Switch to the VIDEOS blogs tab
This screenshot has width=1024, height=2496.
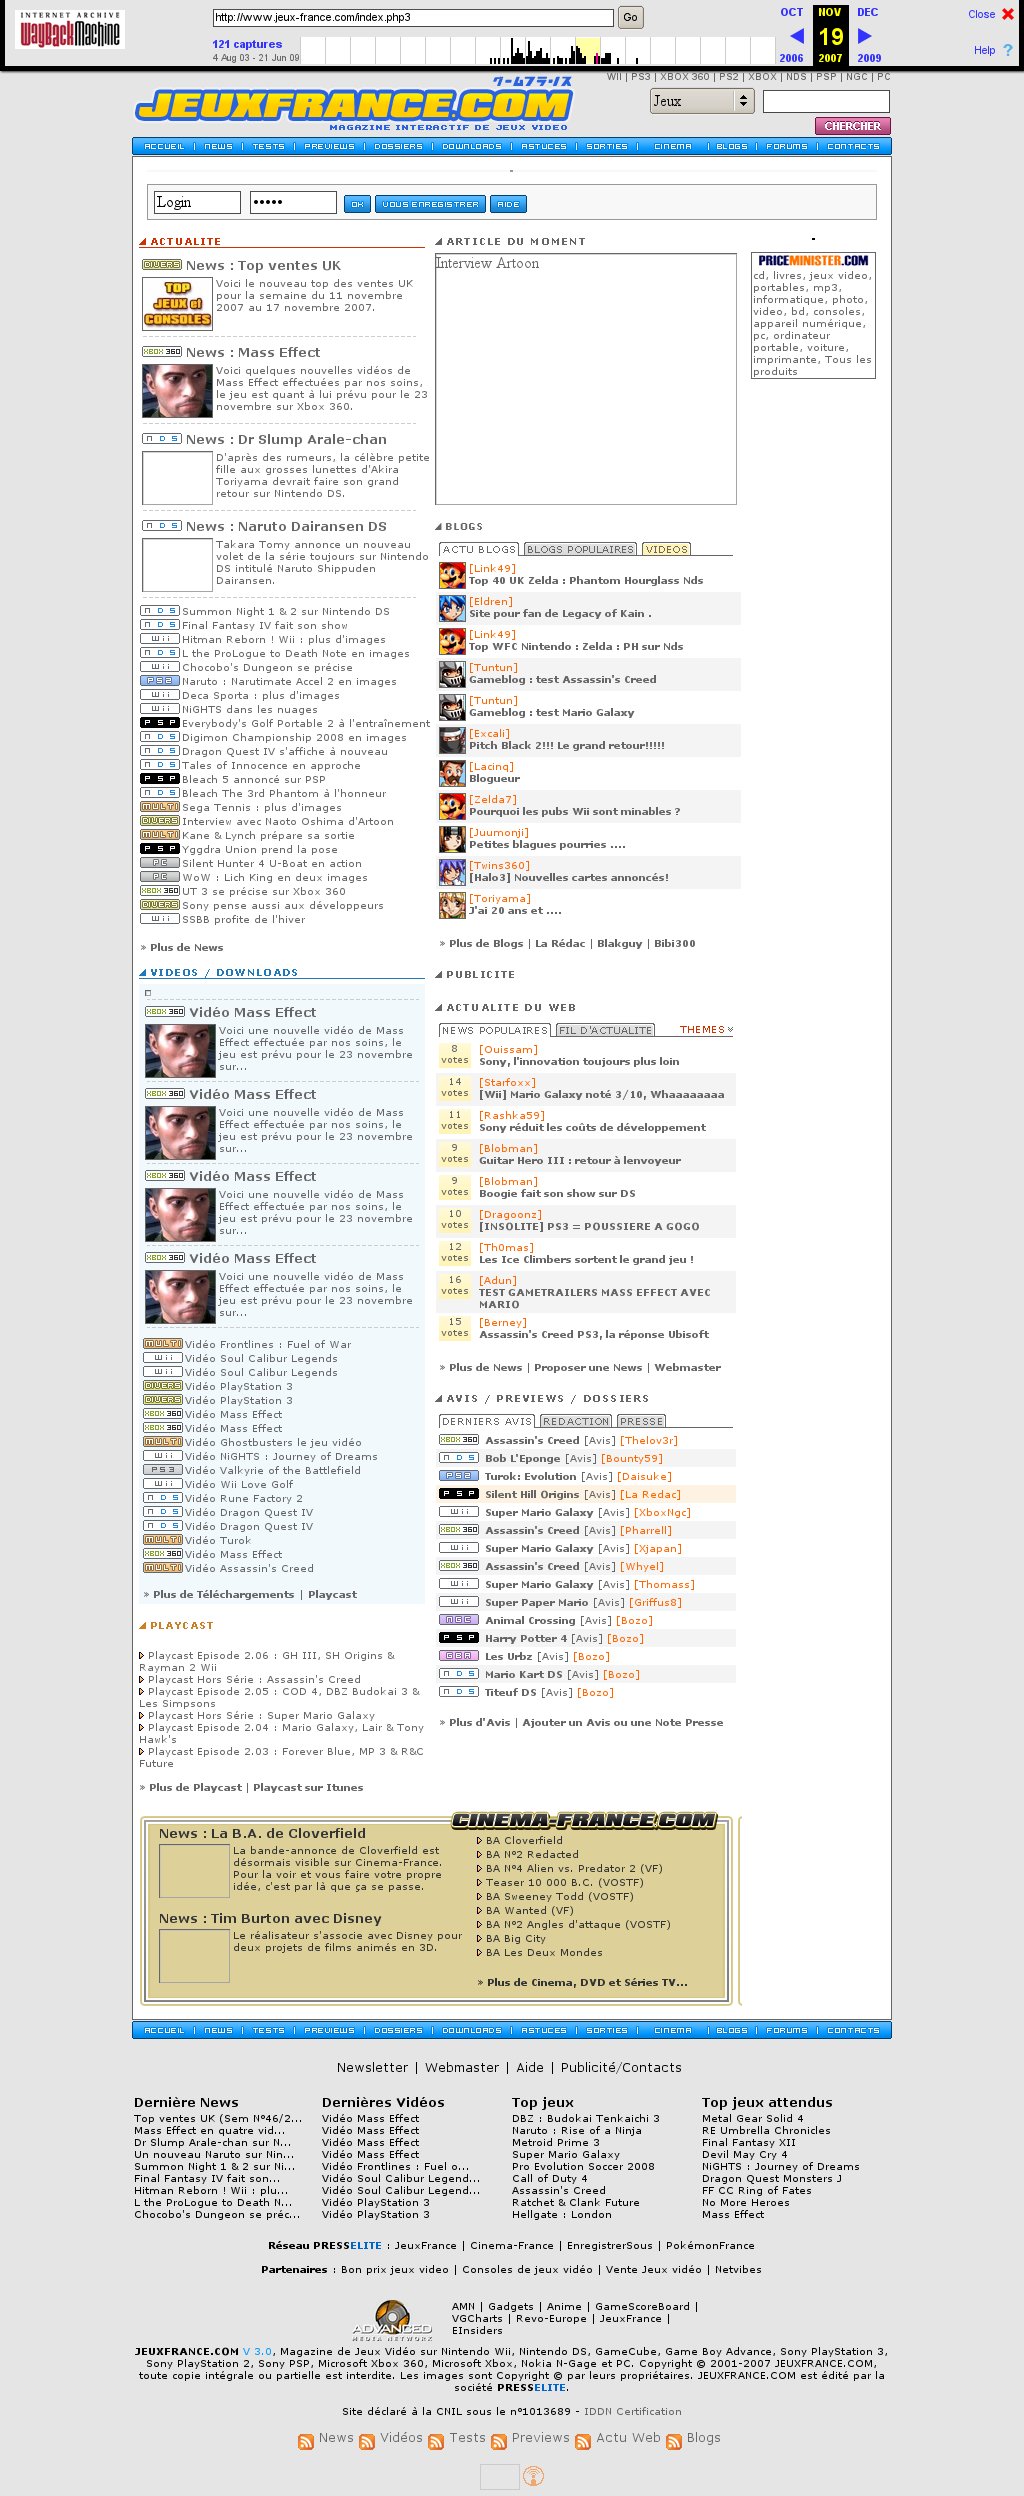click(x=666, y=549)
